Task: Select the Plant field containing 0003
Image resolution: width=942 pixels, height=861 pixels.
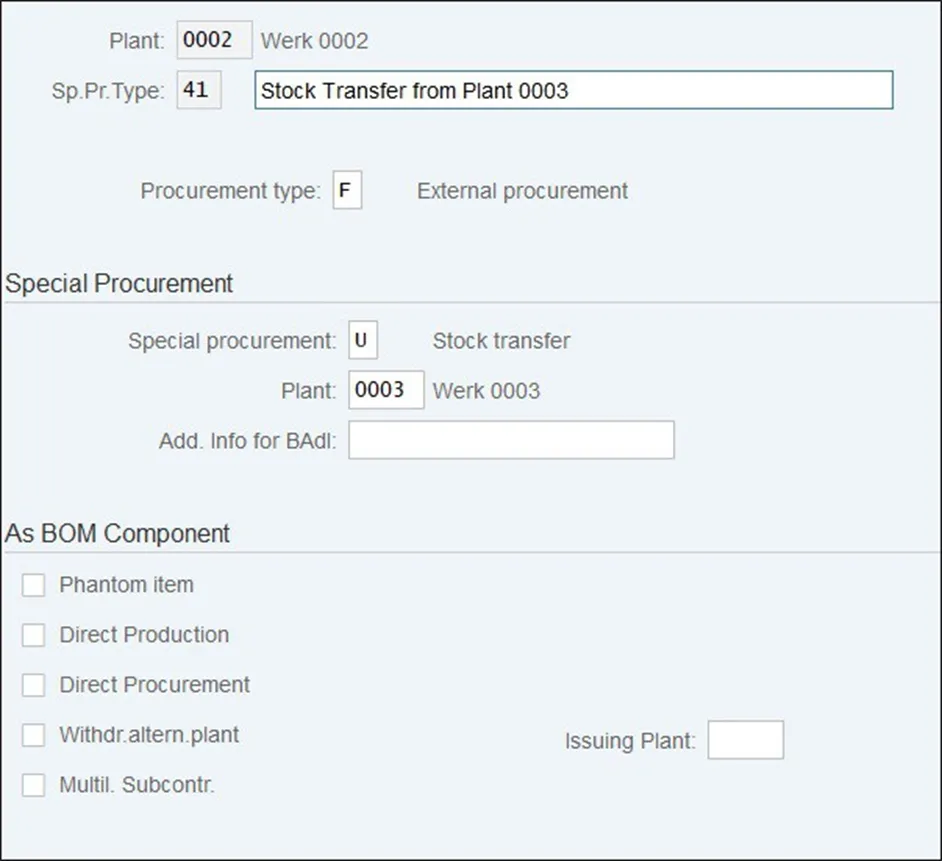Action: [386, 390]
